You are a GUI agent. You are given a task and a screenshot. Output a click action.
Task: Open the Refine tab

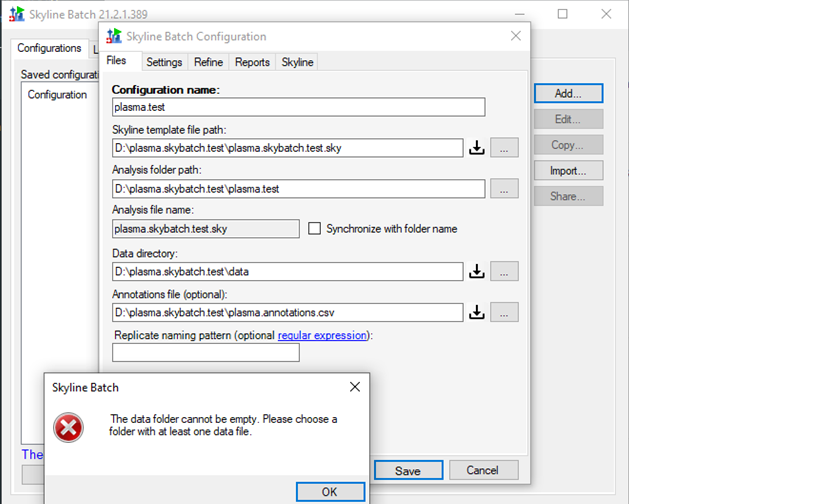(x=208, y=62)
